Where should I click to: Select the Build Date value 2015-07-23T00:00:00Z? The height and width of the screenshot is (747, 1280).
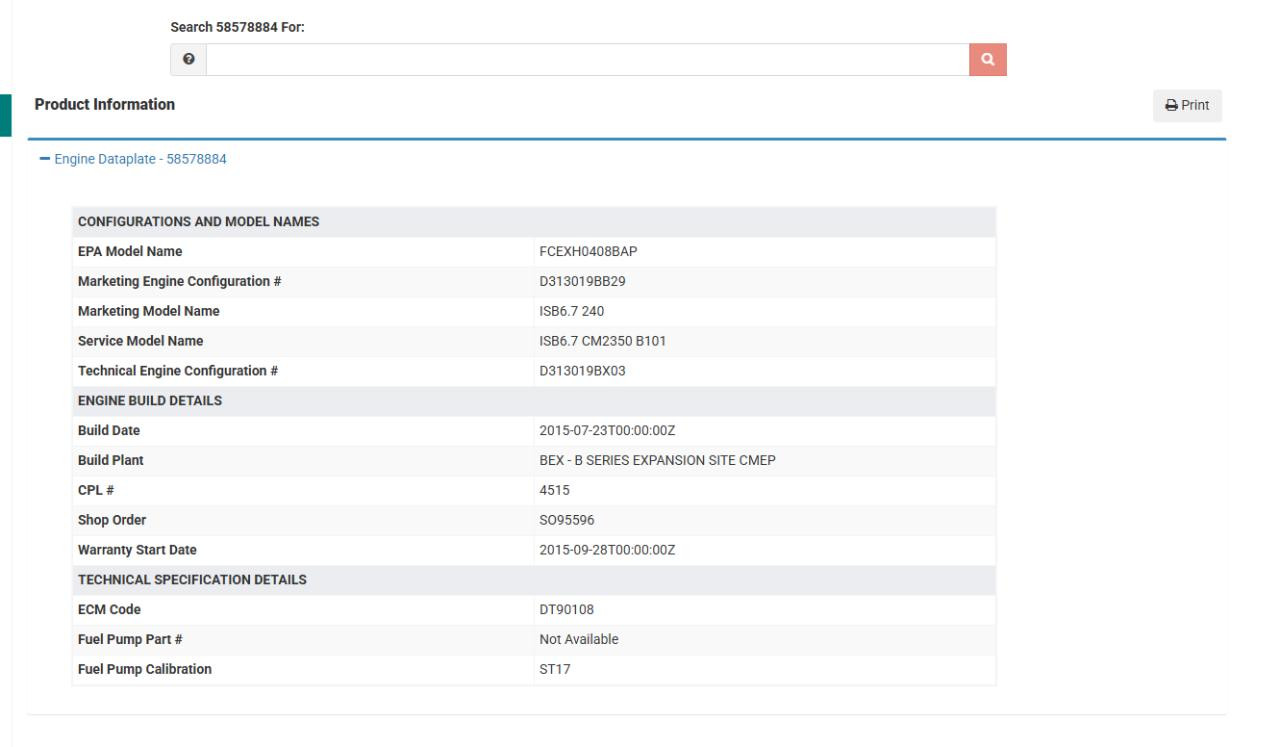pyautogui.click(x=608, y=431)
